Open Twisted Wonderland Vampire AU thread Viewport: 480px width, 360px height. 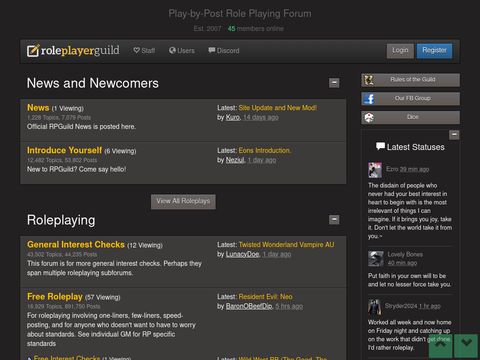click(286, 244)
